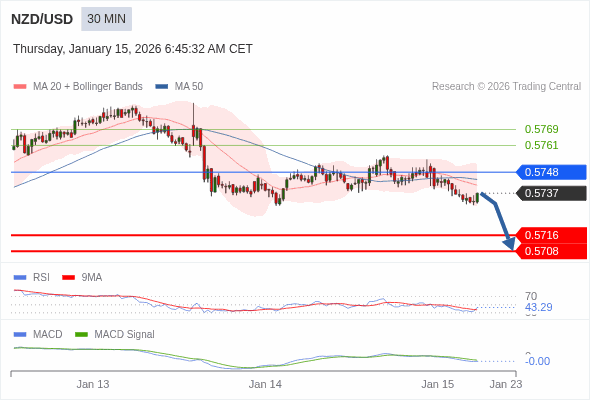Click the MA 20 + Bollinger Bands red swatch
The image size is (590, 400).
20,87
